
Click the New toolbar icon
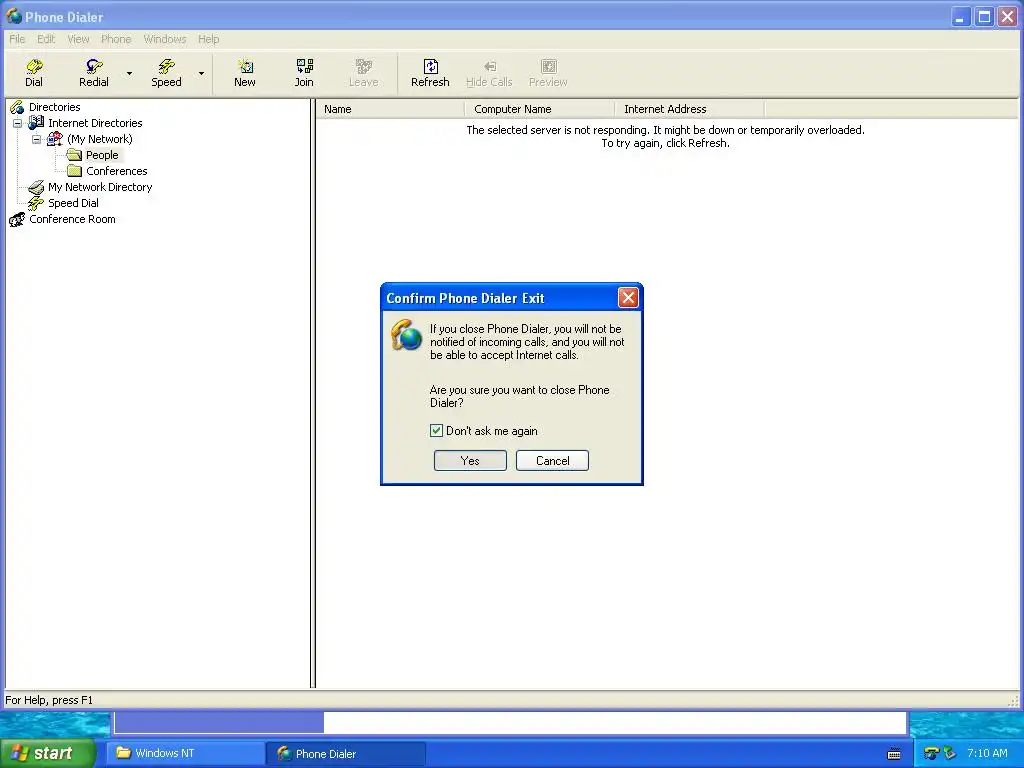245,73
